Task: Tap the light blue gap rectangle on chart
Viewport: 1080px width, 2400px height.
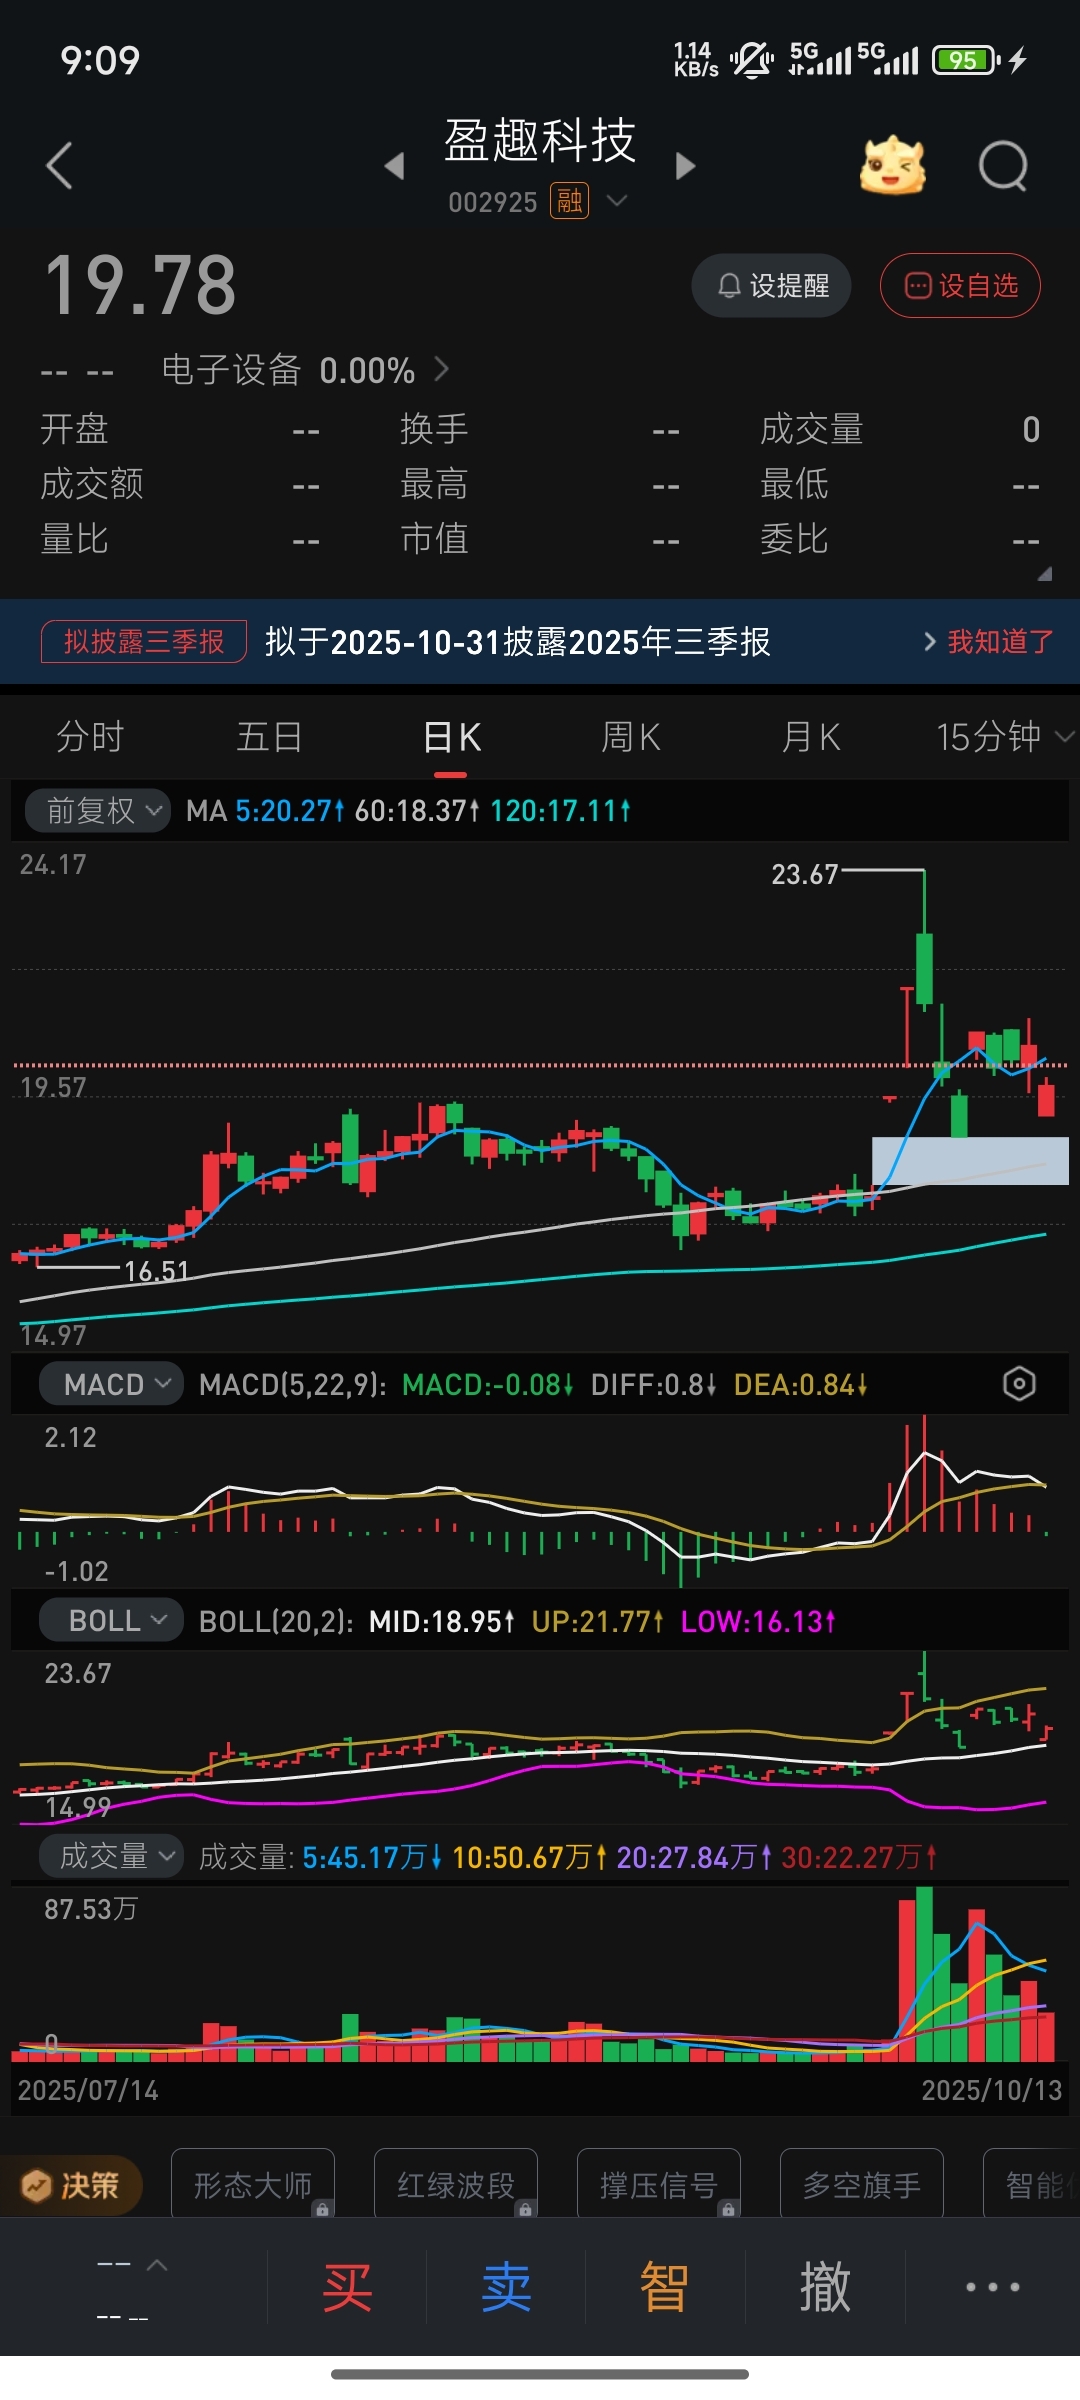Action: coord(970,1161)
